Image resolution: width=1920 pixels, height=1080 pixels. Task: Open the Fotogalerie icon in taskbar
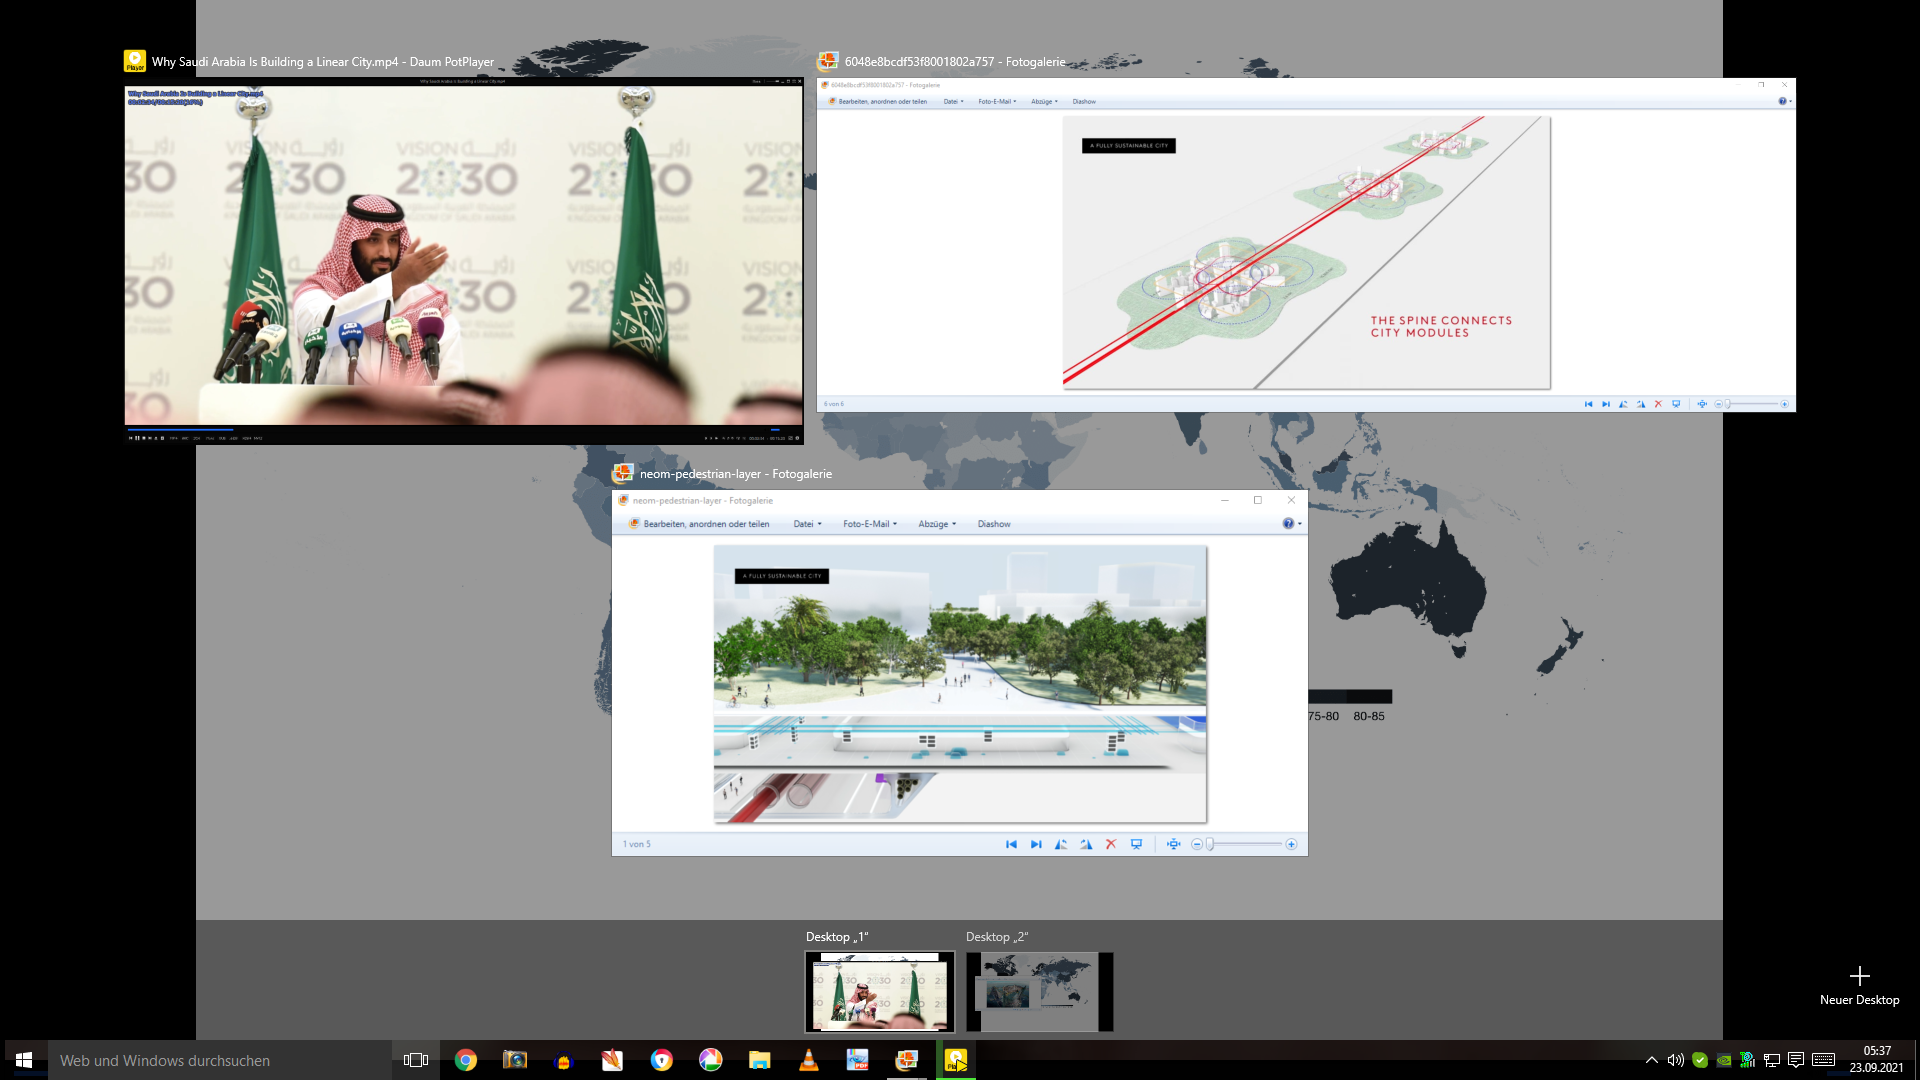pyautogui.click(x=907, y=1060)
